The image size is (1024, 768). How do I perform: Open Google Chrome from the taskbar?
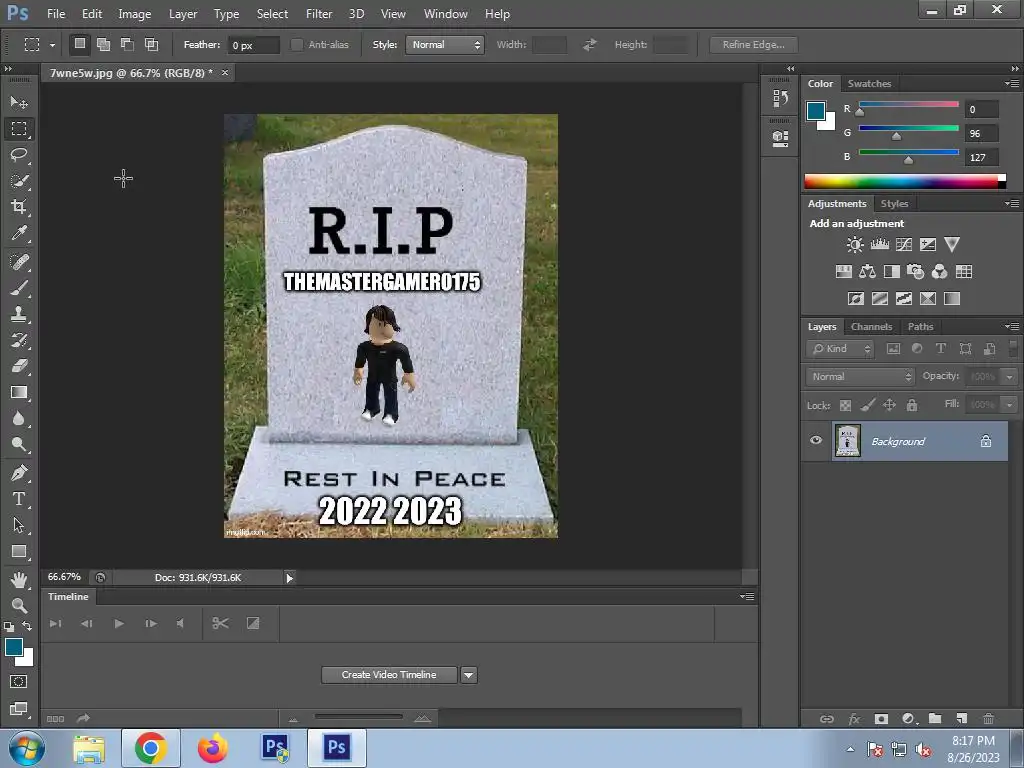click(151, 748)
